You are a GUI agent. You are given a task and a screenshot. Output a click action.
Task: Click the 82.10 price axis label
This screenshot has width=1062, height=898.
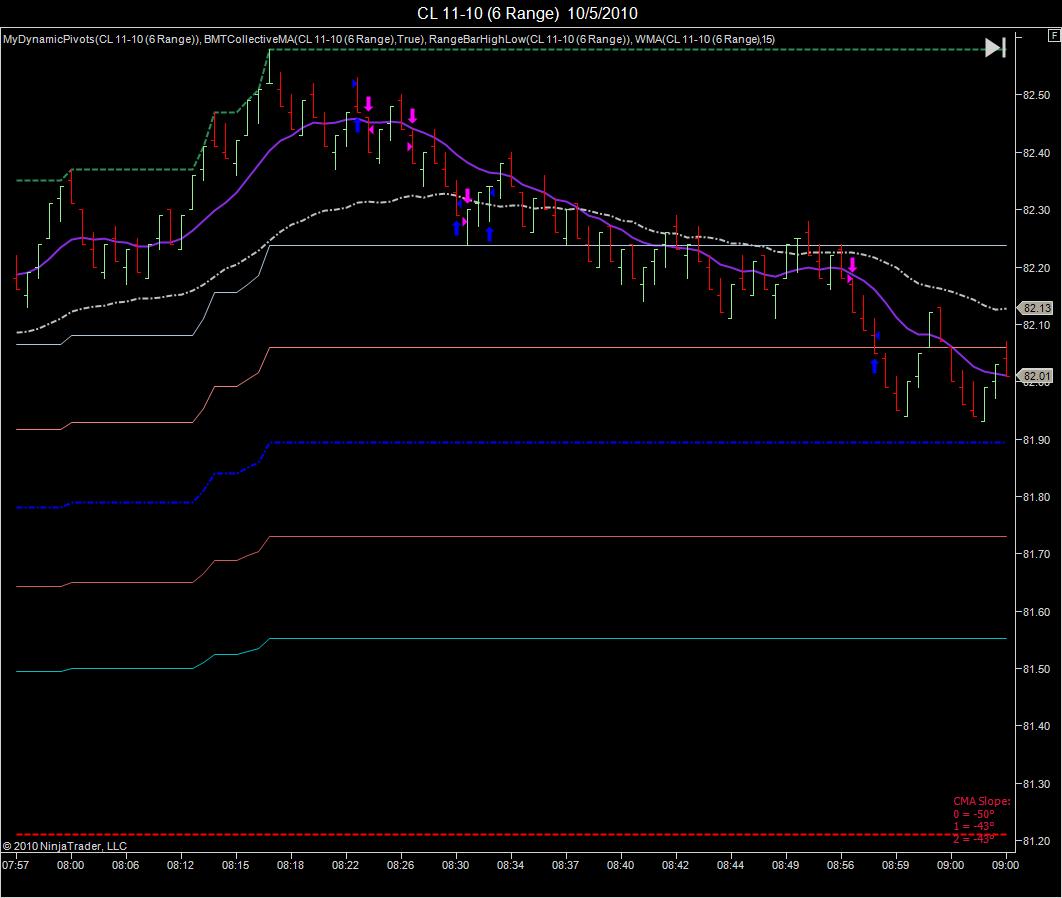click(x=1036, y=325)
